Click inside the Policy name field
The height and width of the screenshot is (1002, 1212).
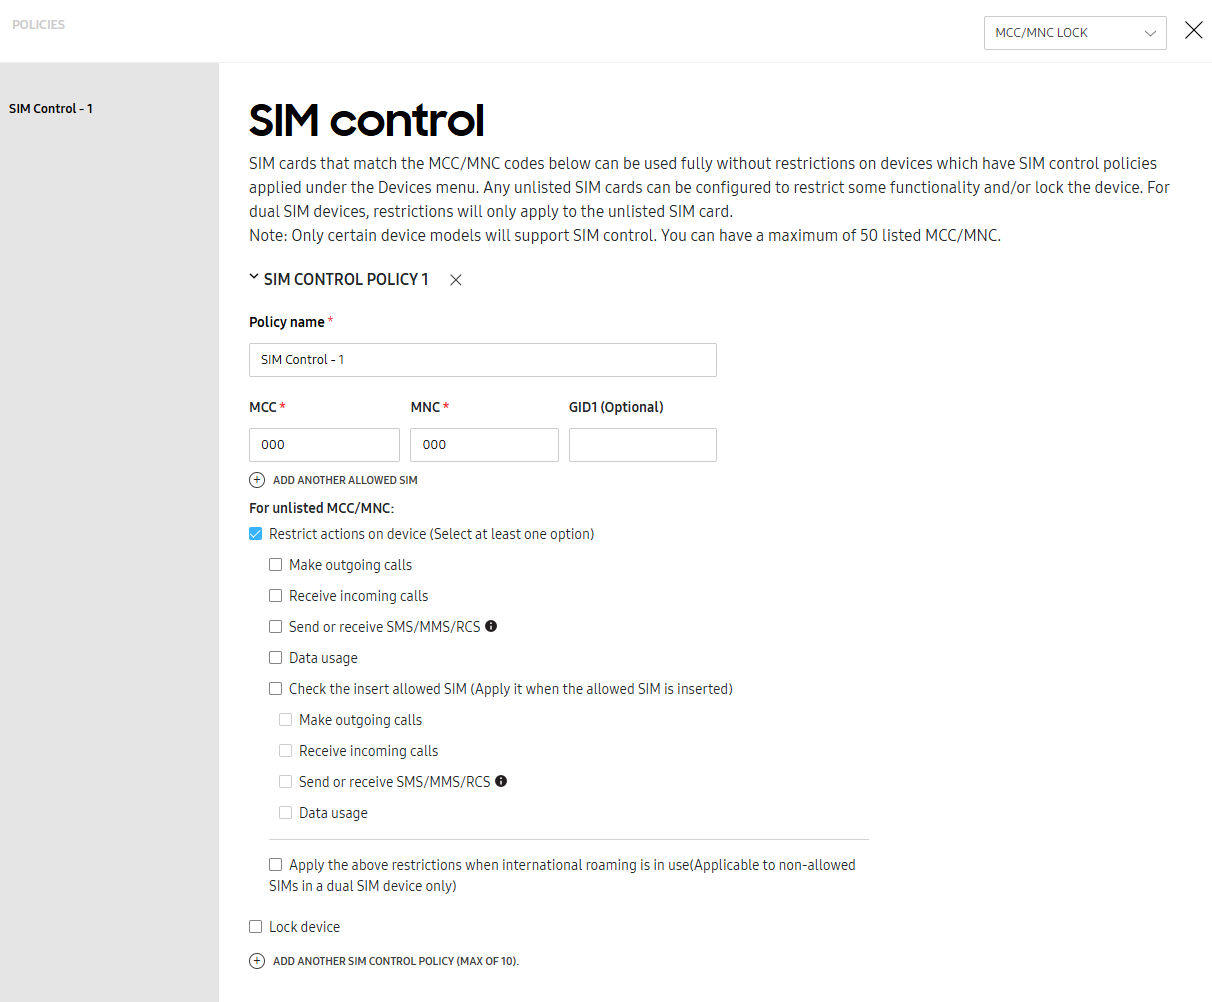pos(482,360)
